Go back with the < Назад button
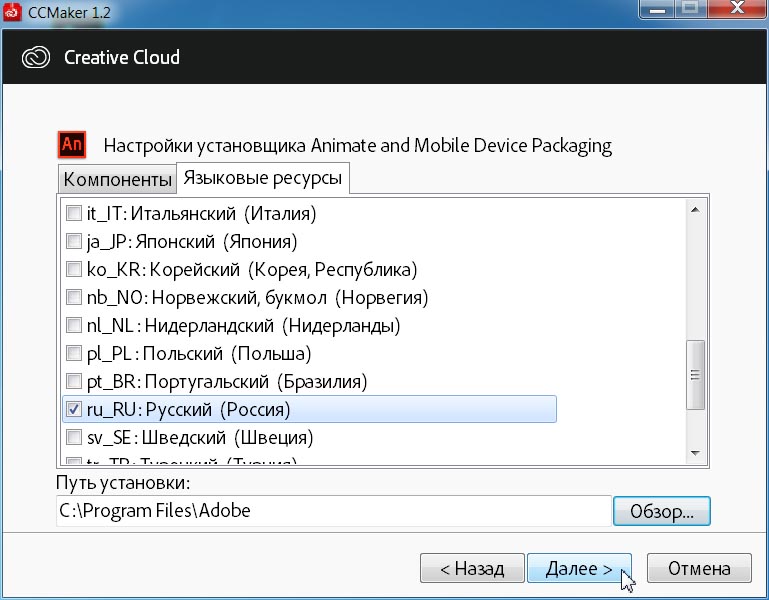This screenshot has width=769, height=600. point(472,568)
